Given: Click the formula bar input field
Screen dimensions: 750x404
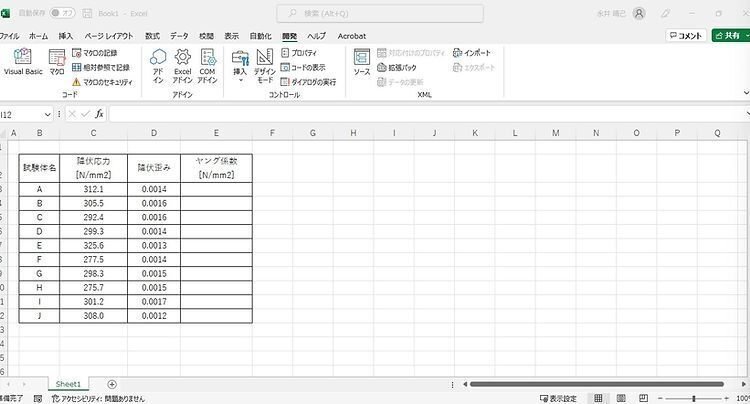Looking at the screenshot, I should tap(428, 114).
